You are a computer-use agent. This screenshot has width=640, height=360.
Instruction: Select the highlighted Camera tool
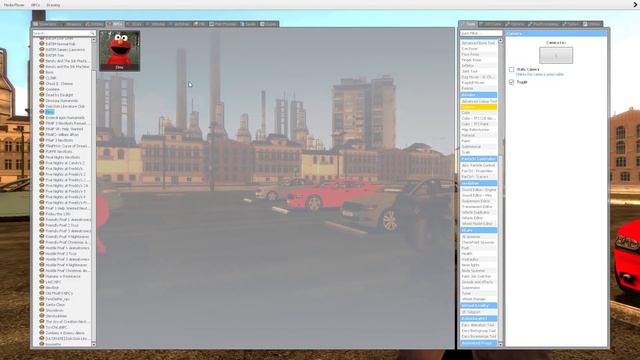coord(479,107)
